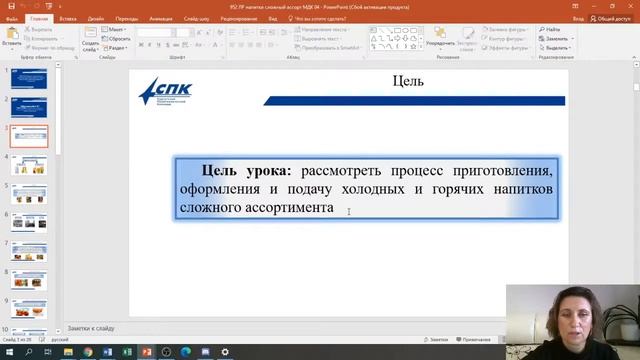
Task: Select the down arrow shape in gallery
Action: click(x=405, y=38)
